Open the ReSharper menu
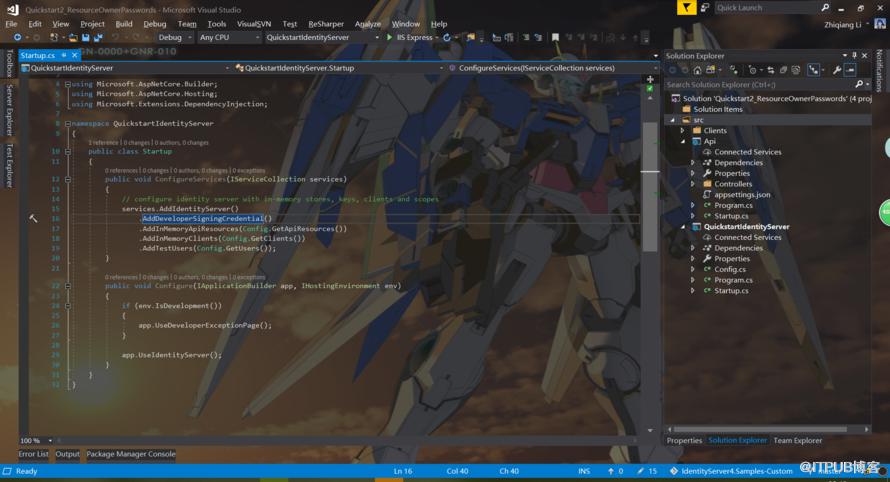890x482 pixels. [326, 24]
